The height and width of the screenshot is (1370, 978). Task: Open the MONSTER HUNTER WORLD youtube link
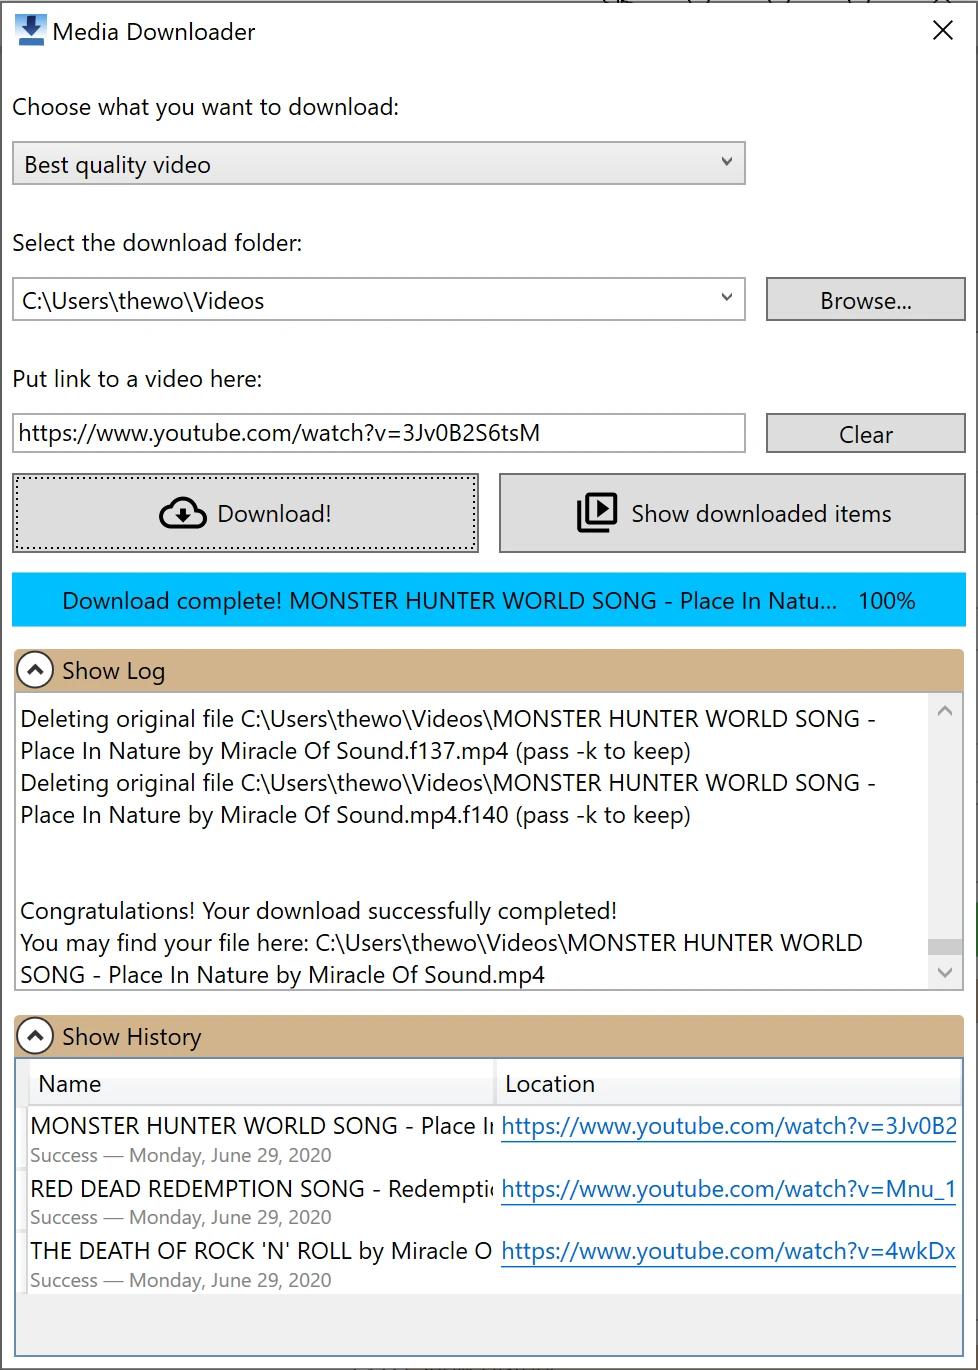click(729, 1126)
